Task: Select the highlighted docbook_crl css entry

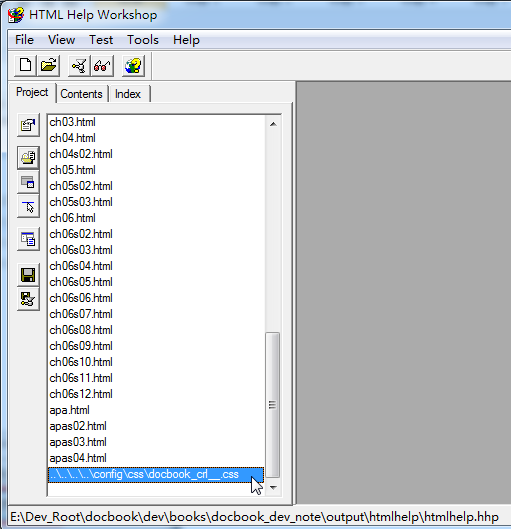Action: pos(156,475)
